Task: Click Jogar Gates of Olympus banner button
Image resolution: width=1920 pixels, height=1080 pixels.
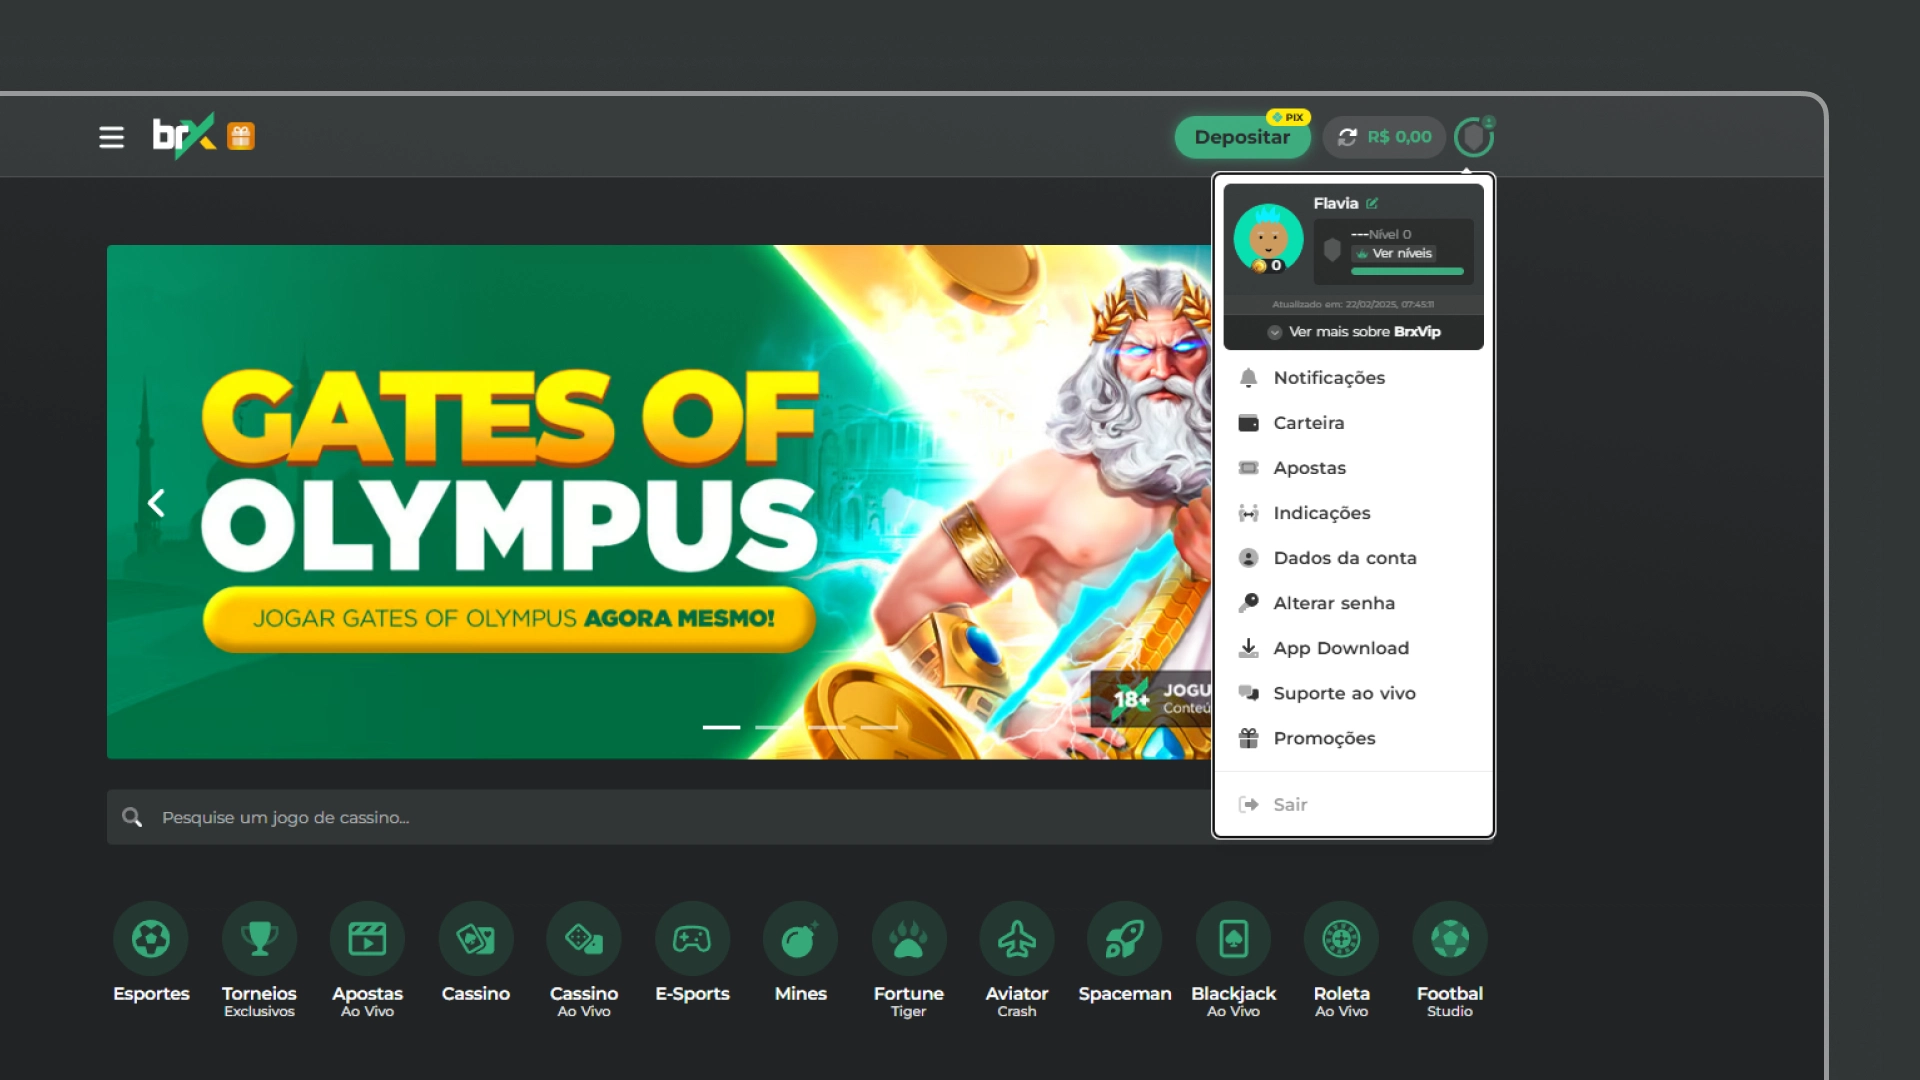Action: coord(509,619)
